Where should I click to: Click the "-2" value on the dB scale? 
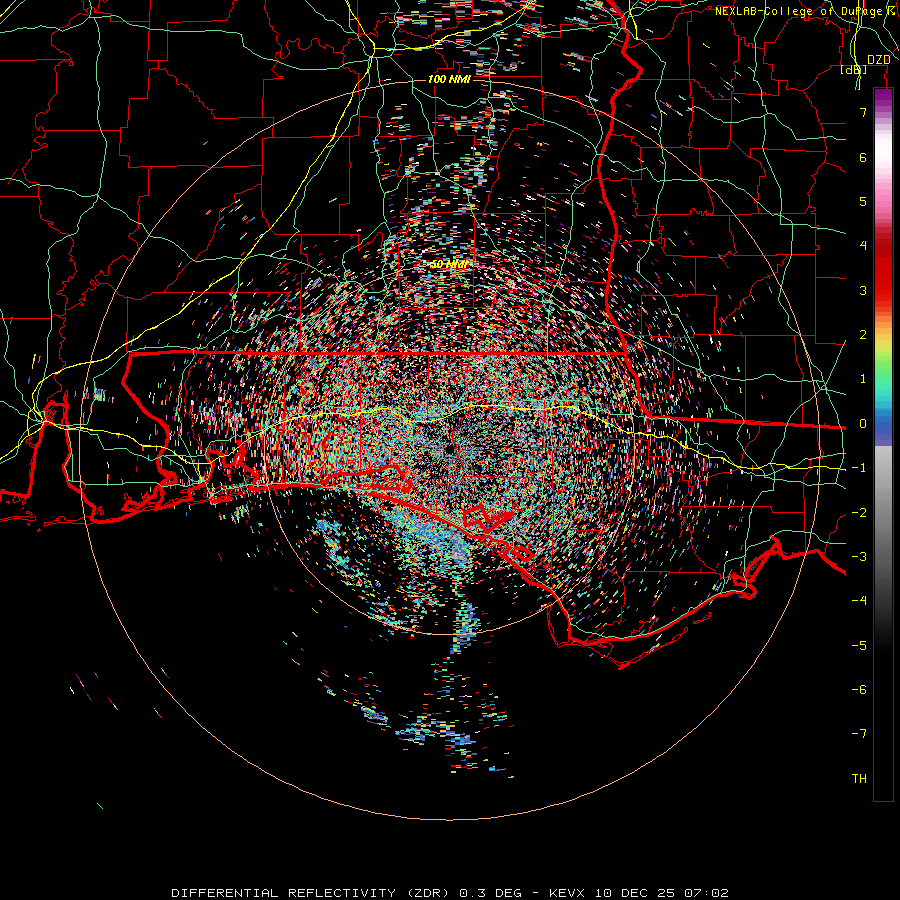pyautogui.click(x=859, y=513)
